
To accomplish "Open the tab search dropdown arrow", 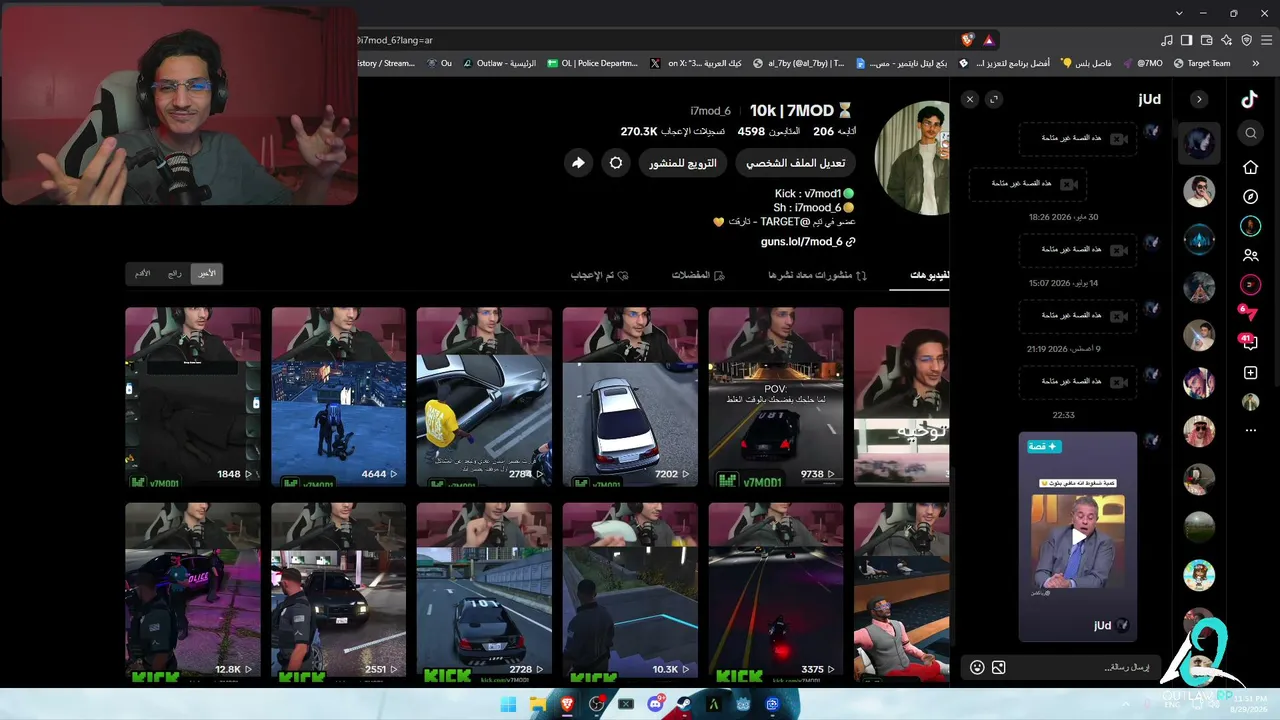I will point(1179,13).
